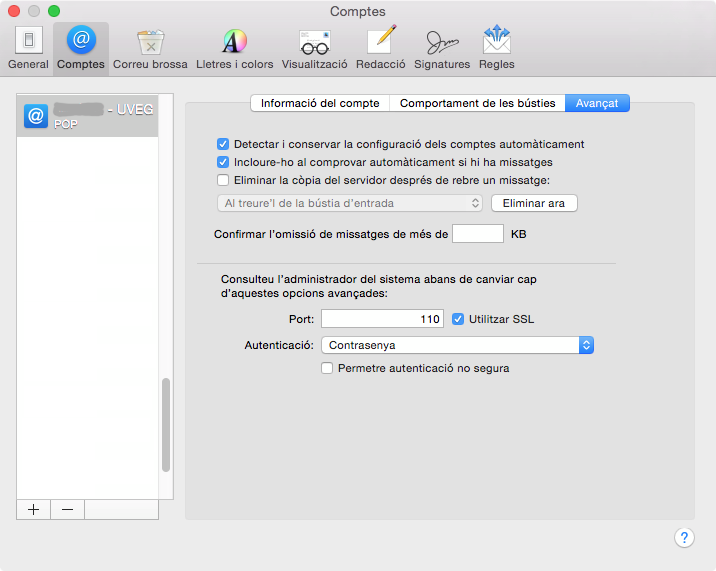
Task: Enable Eliminar la còpia del servidor
Action: tap(223, 180)
